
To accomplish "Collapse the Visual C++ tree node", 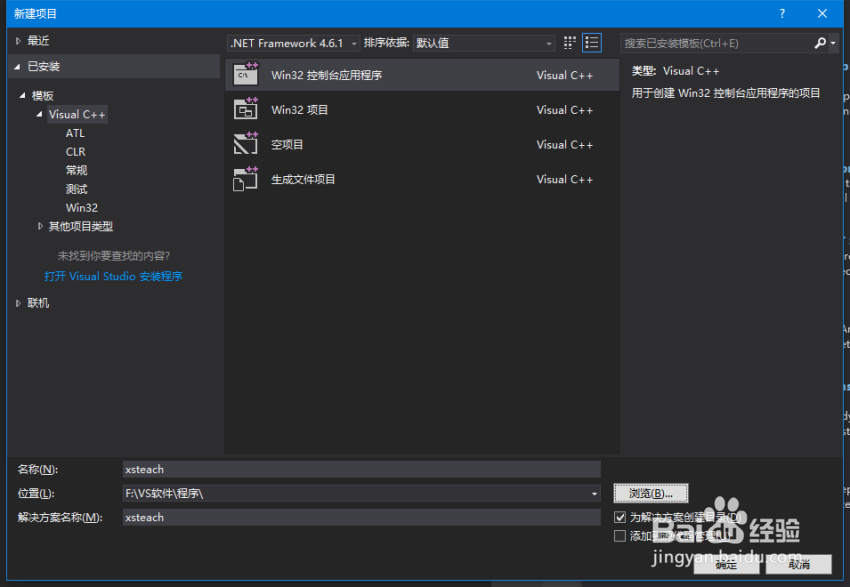I will click(x=40, y=114).
